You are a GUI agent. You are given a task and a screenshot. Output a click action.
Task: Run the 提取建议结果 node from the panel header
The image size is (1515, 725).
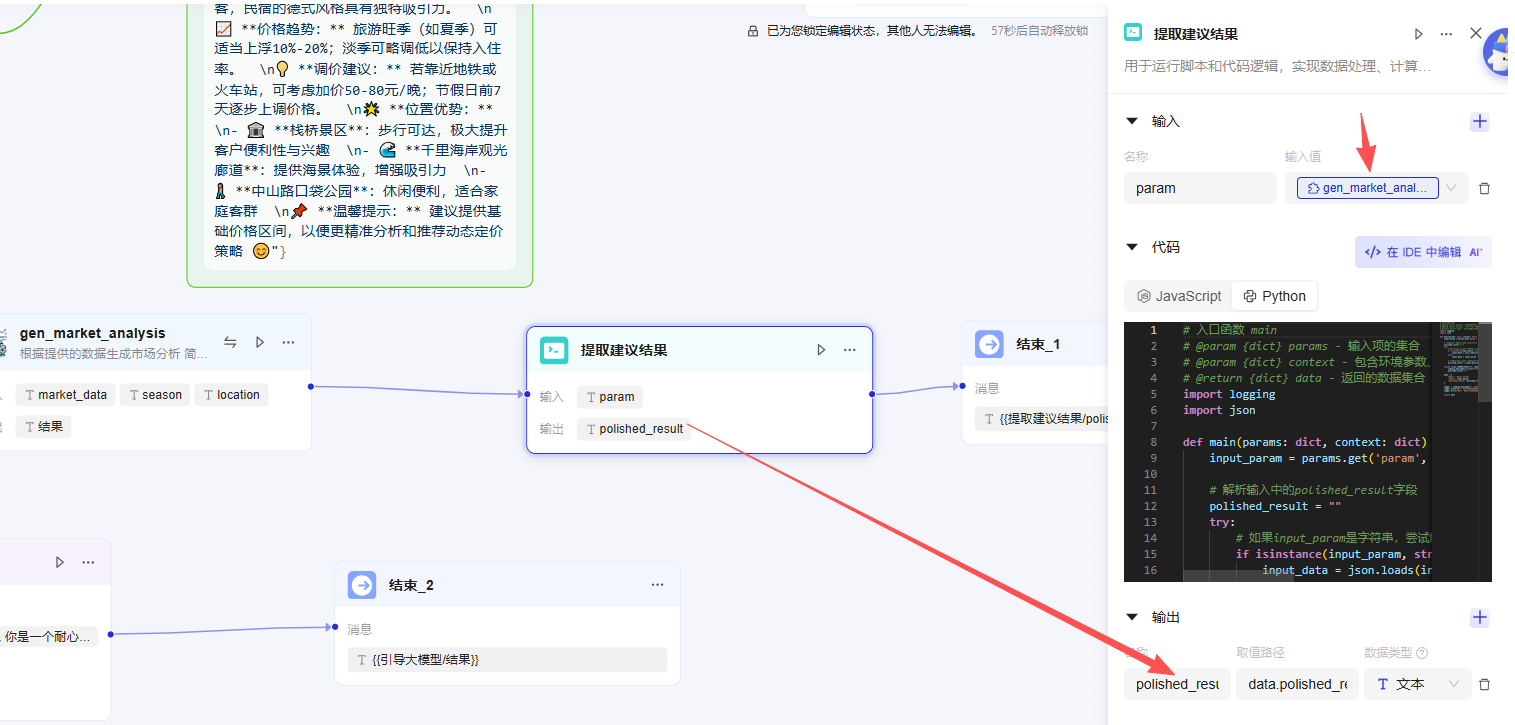1418,34
